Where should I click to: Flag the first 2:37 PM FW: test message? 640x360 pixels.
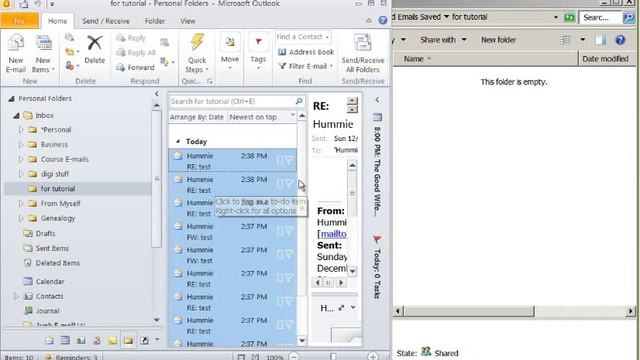click(289, 231)
